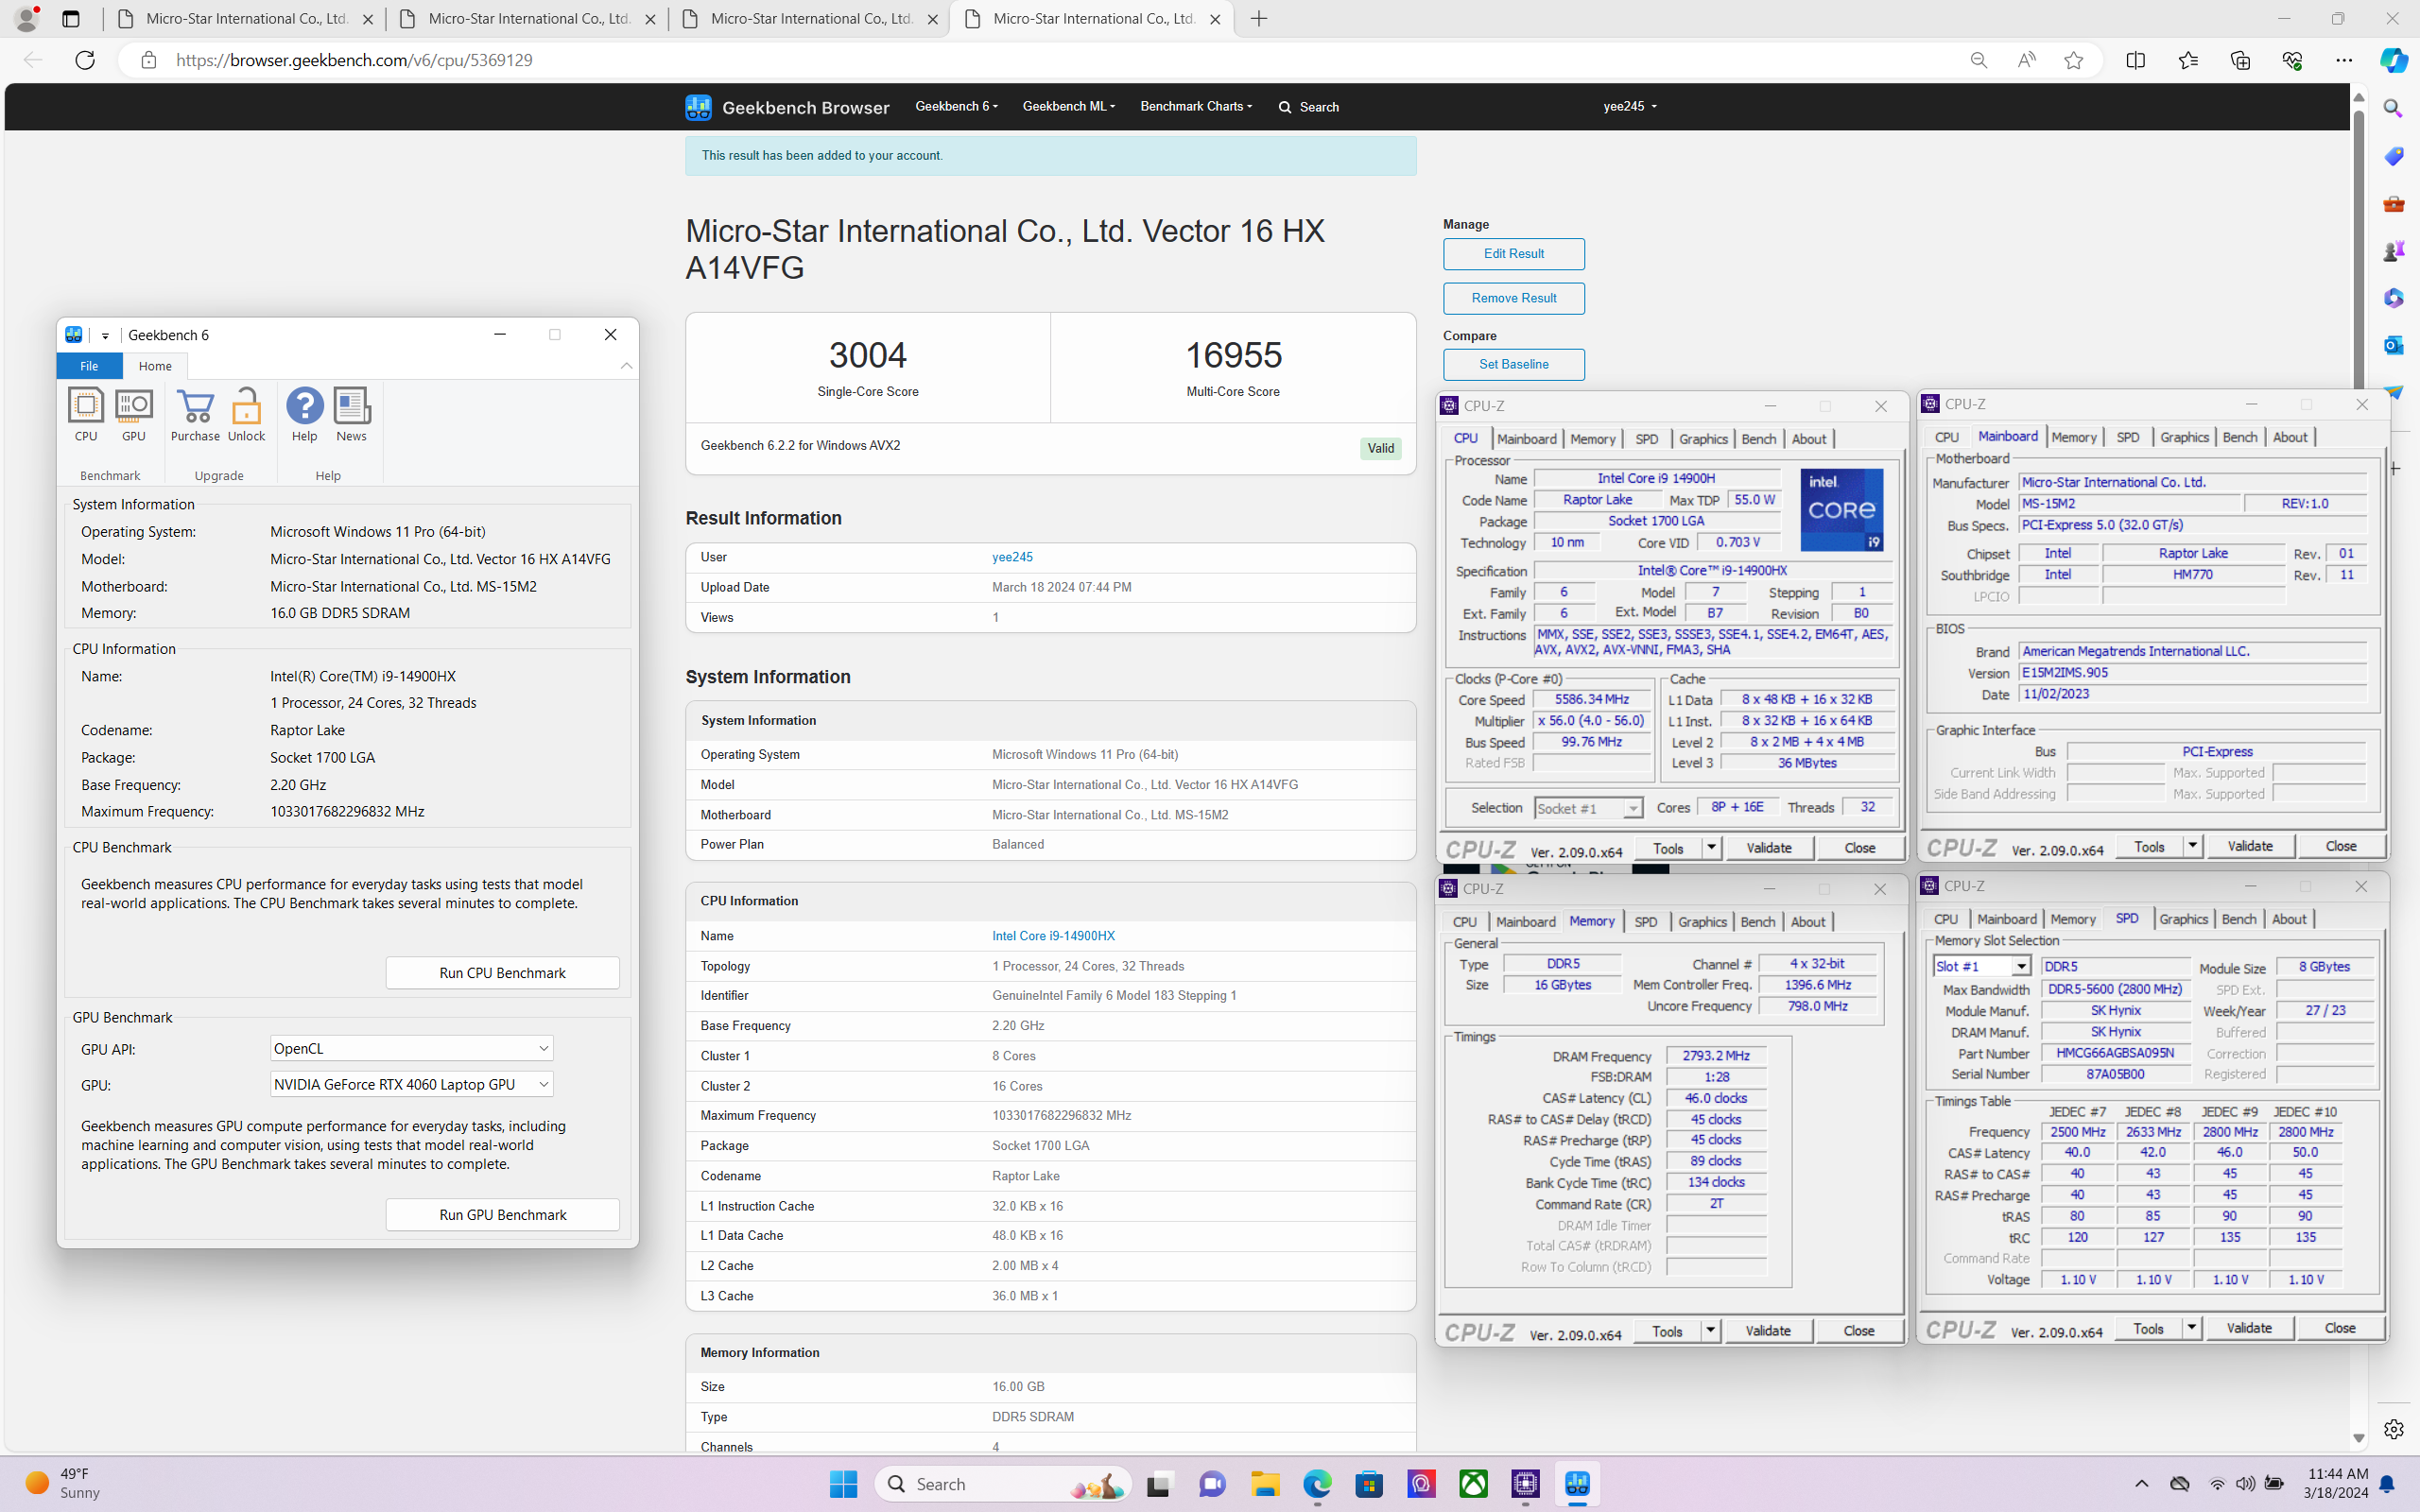The image size is (2420, 1512).
Task: Click Close button in CPU-Z SPD window
Action: pos(2340,1328)
